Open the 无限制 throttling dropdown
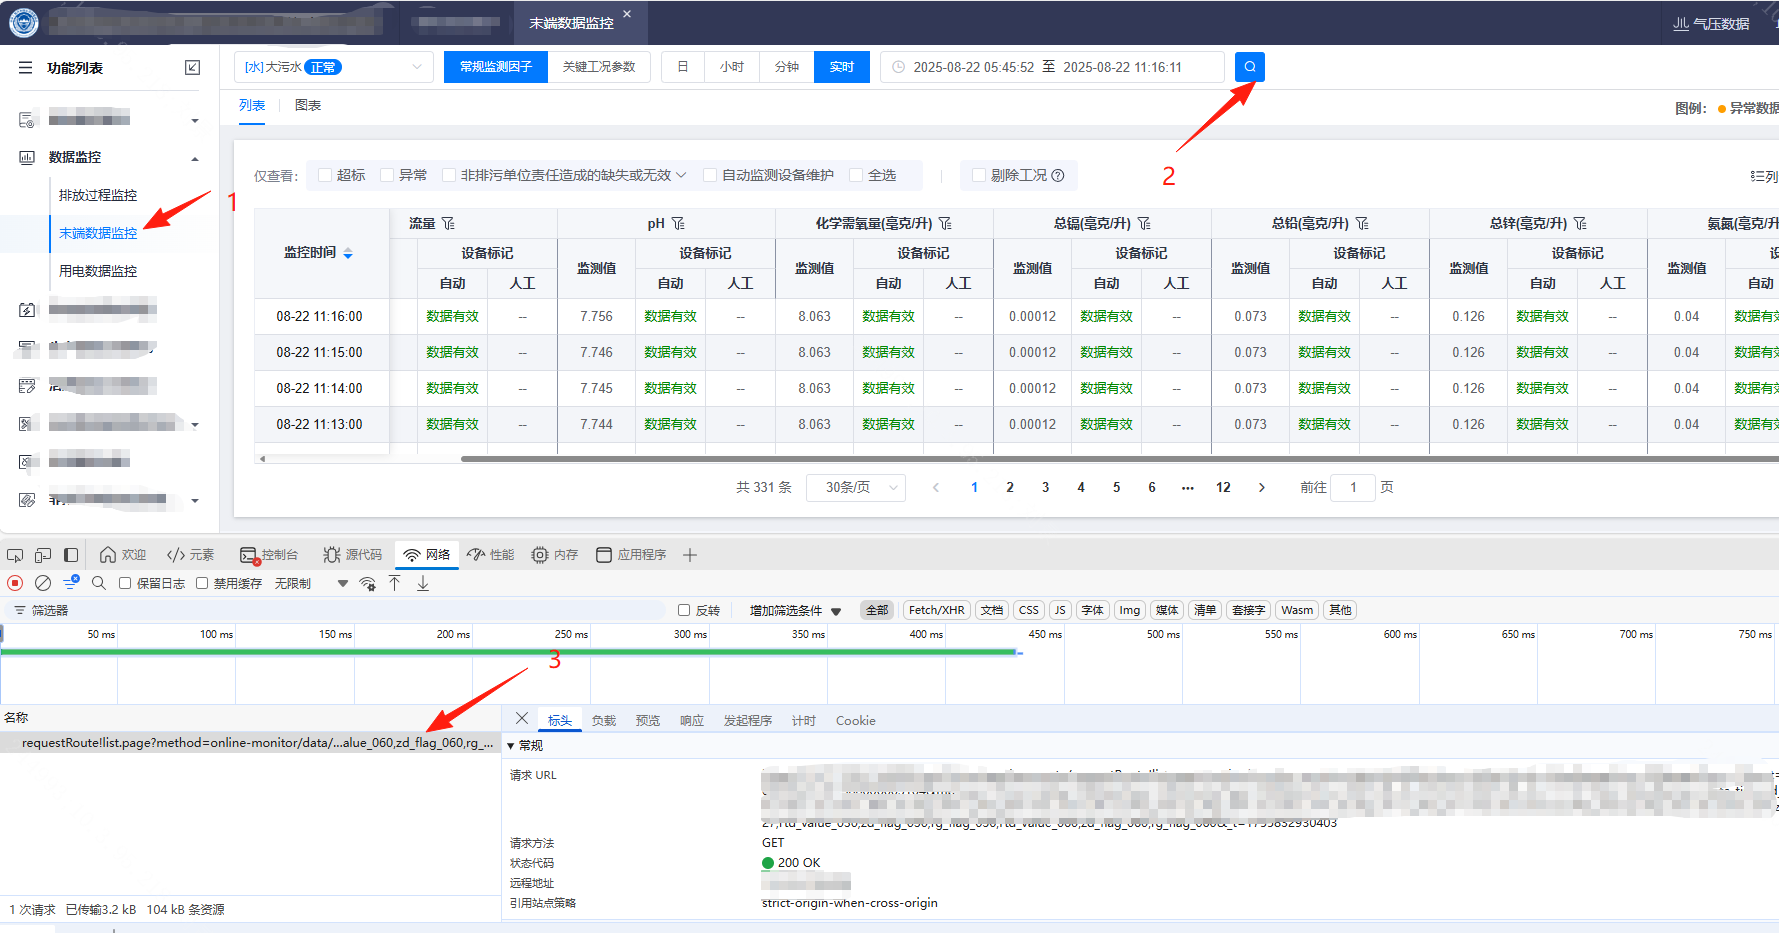Screen dimensions: 1779x933 click(312, 583)
